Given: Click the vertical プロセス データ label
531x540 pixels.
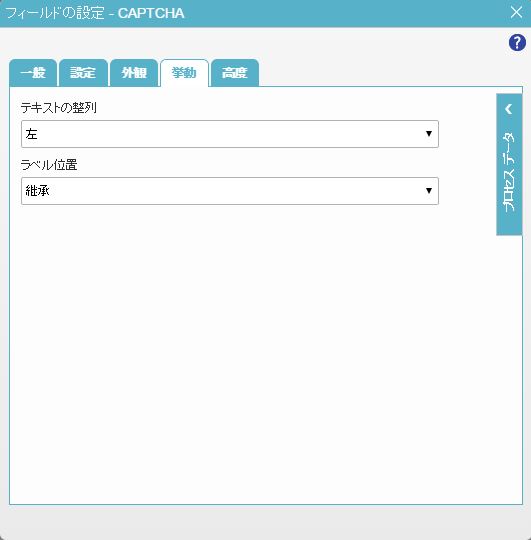Looking at the screenshot, I should 509,171.
